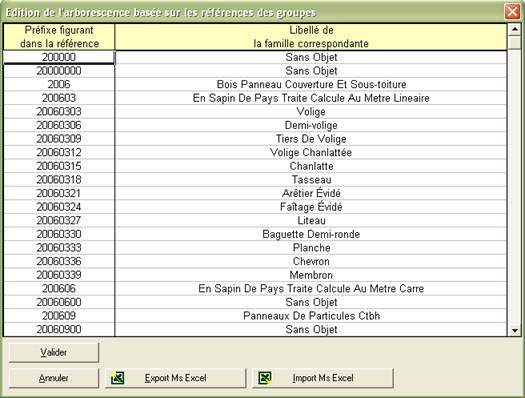Click the 'Tiers De Volige' label cell
This screenshot has height=398, width=525.
coord(311,139)
